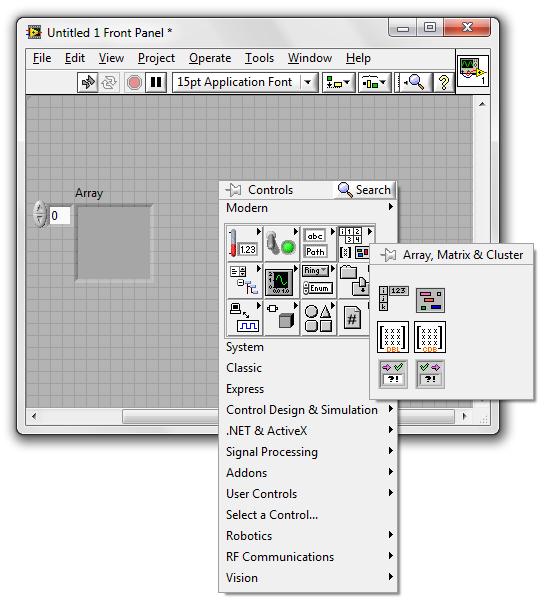Viewport: 544px width, 601px height.
Task: Click the Run arrow button
Action: [88, 82]
